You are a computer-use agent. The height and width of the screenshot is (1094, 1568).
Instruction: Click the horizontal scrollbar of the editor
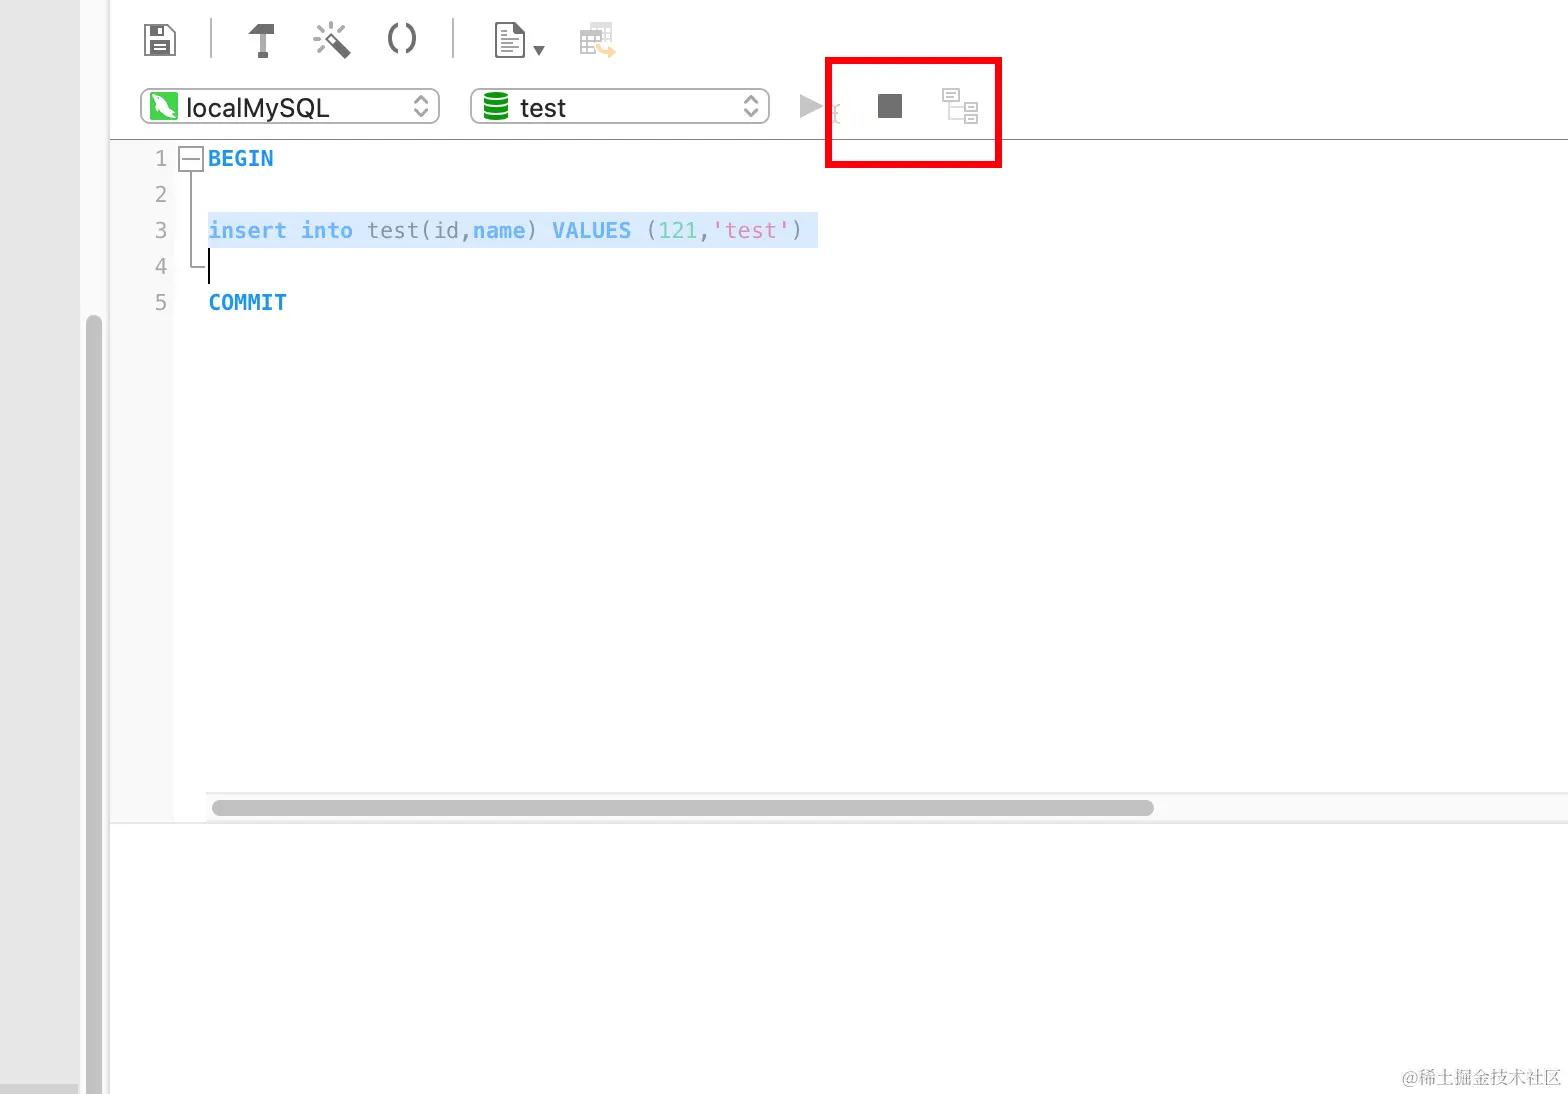pyautogui.click(x=683, y=808)
